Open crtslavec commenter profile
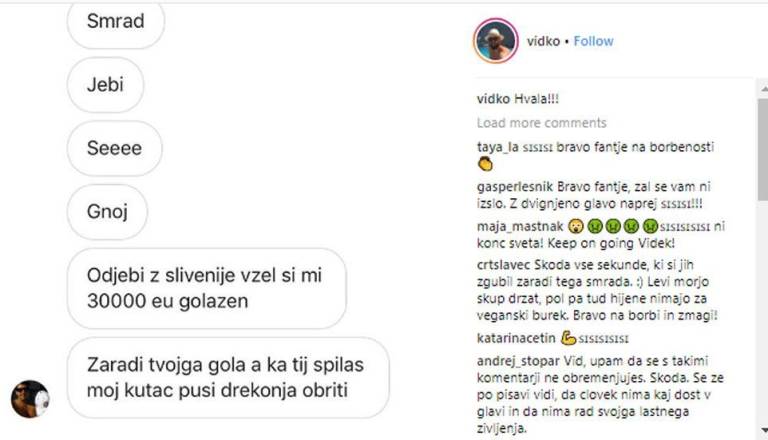The height and width of the screenshot is (440, 768). pyautogui.click(x=503, y=265)
